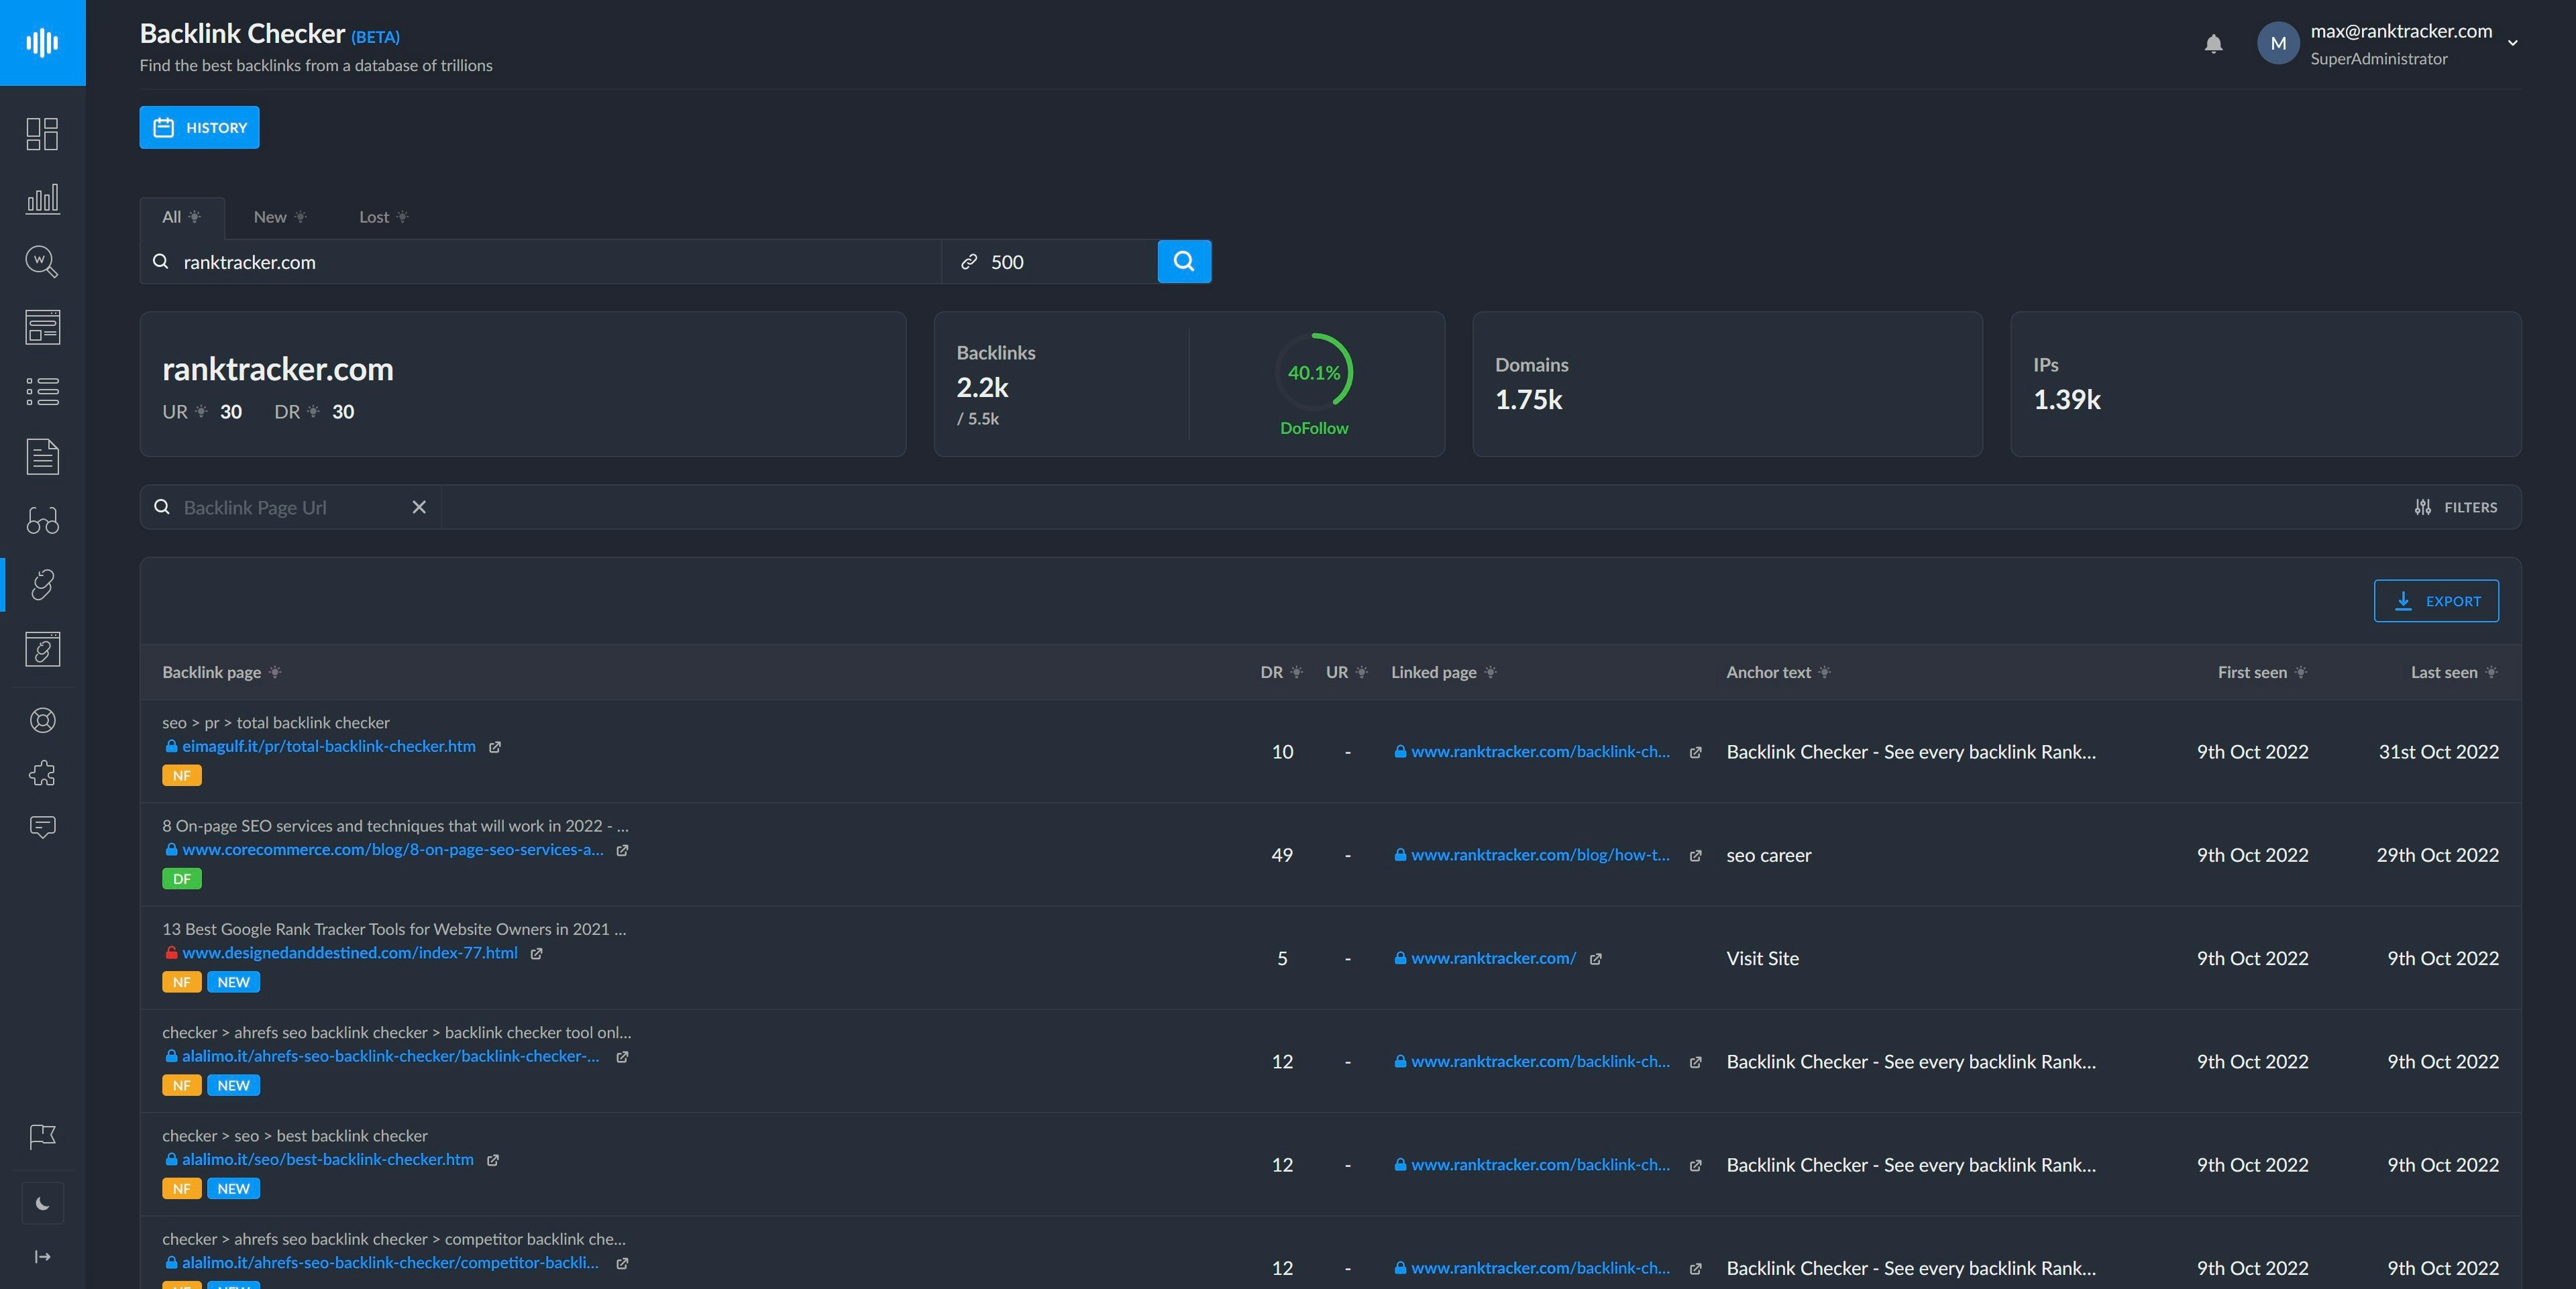The height and width of the screenshot is (1289, 2576).
Task: Open the bar chart rank tracking icon
Action: 42,198
